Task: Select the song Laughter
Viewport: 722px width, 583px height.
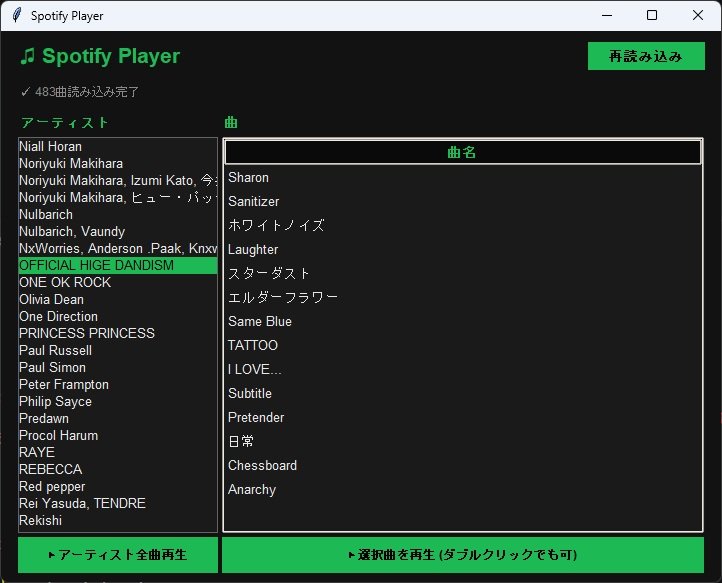Action: pos(462,250)
